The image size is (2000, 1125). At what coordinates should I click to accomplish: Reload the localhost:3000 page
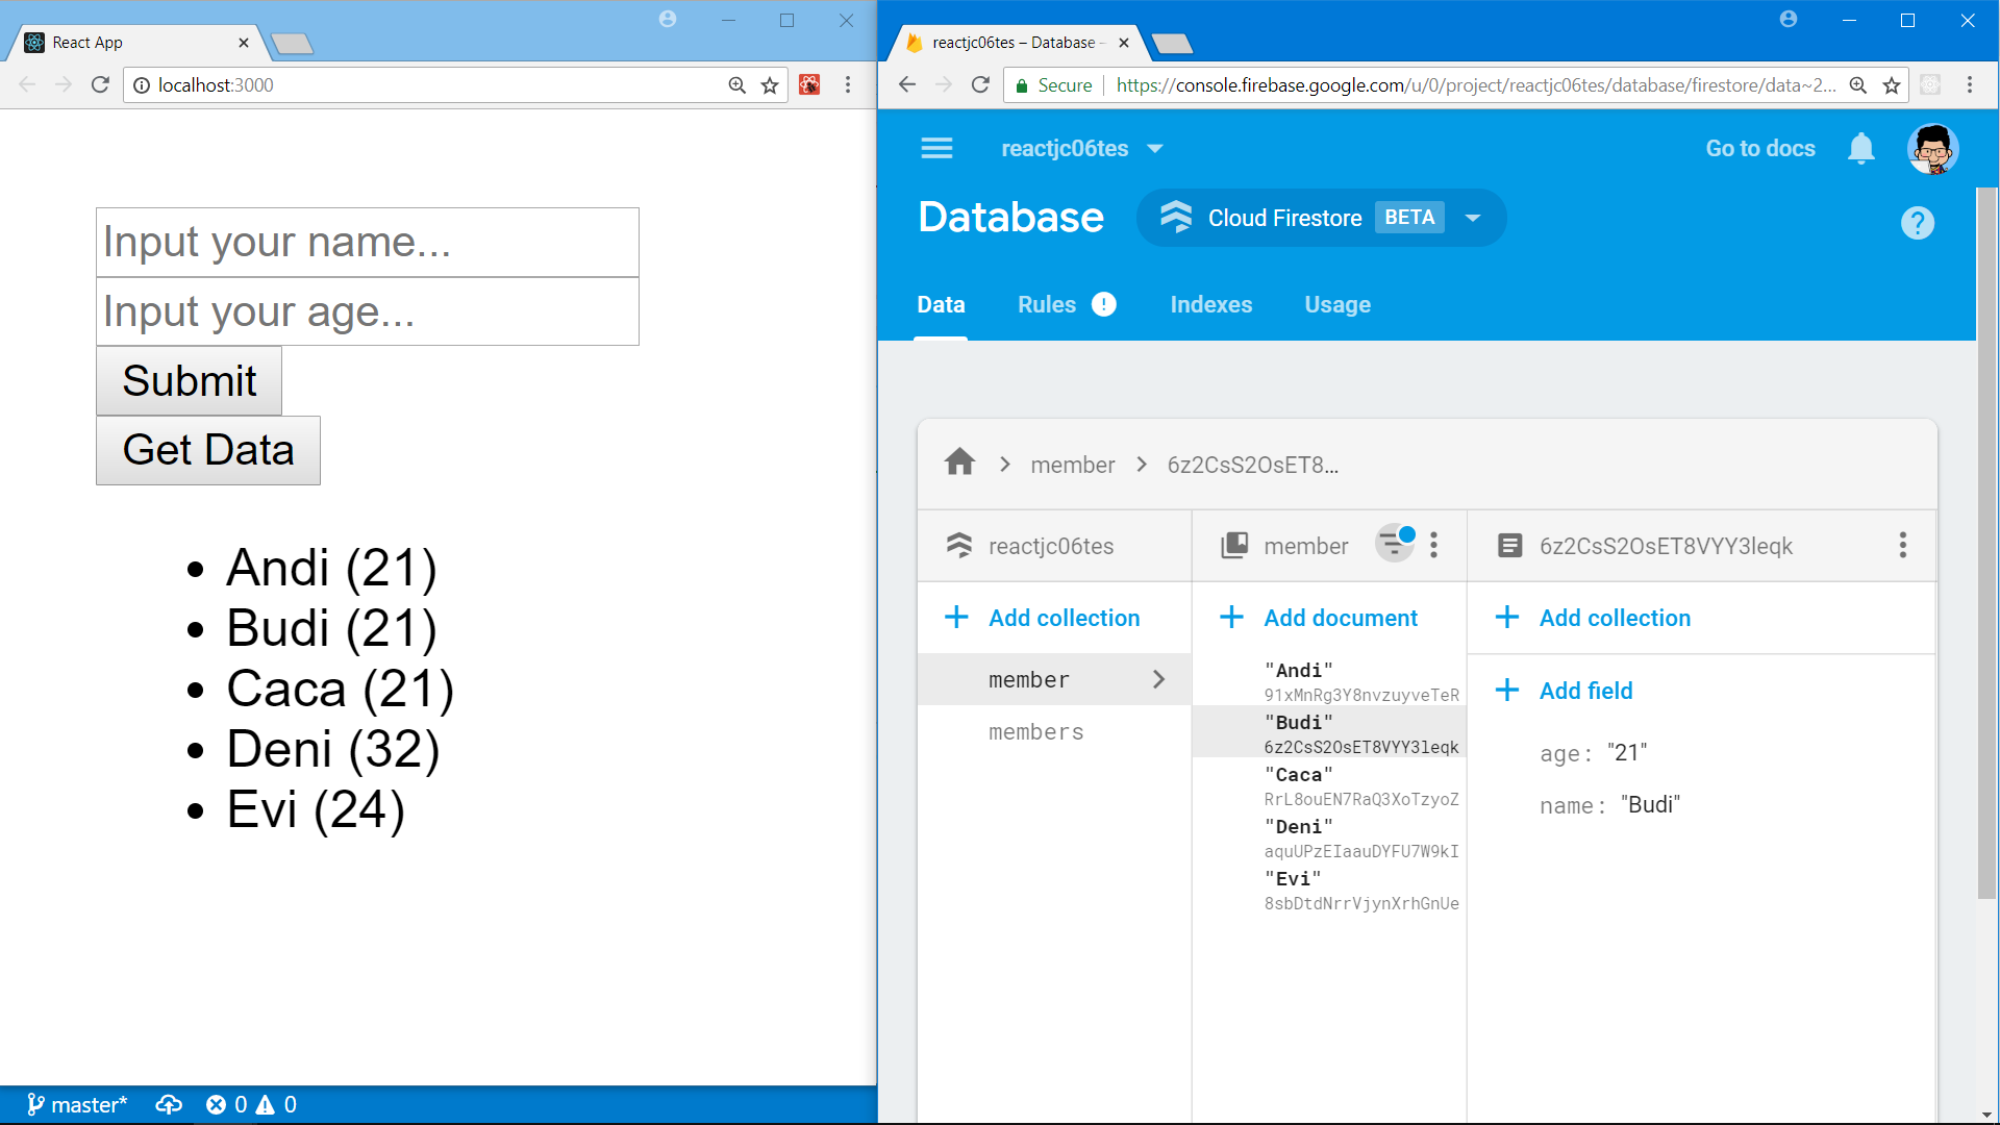[x=100, y=85]
